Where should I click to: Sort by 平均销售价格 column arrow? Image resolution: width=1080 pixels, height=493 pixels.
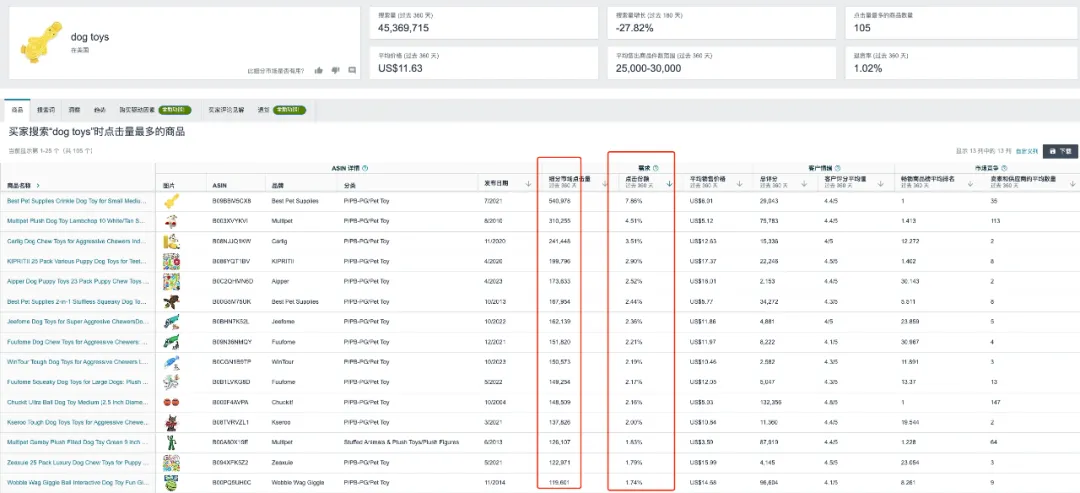point(741,183)
